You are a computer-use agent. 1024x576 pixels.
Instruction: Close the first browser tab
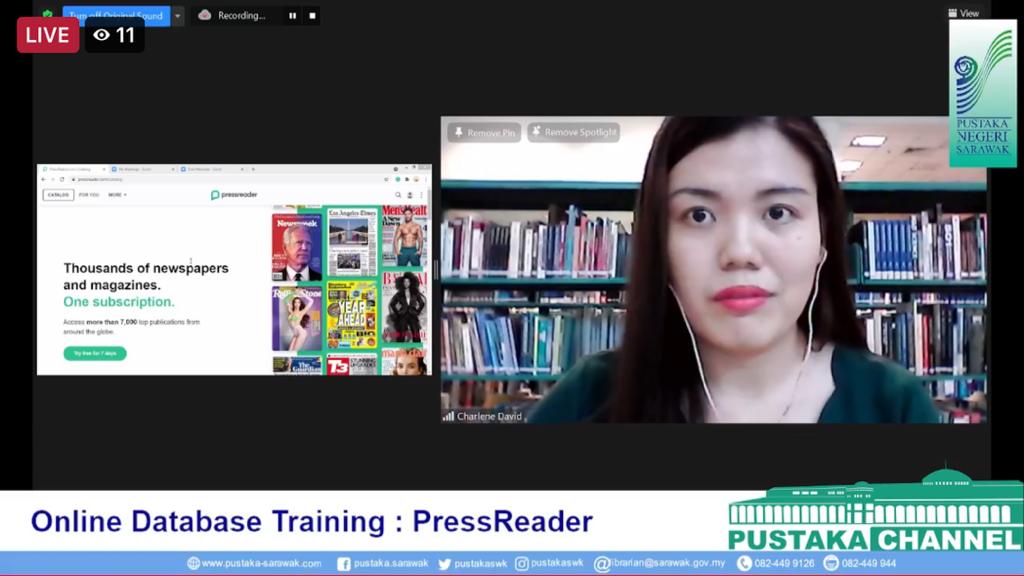[x=104, y=169]
